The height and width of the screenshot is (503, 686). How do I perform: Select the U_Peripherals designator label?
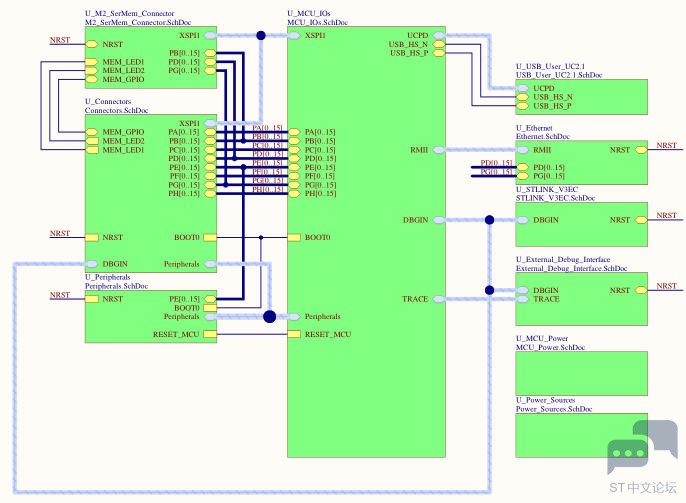tap(108, 277)
